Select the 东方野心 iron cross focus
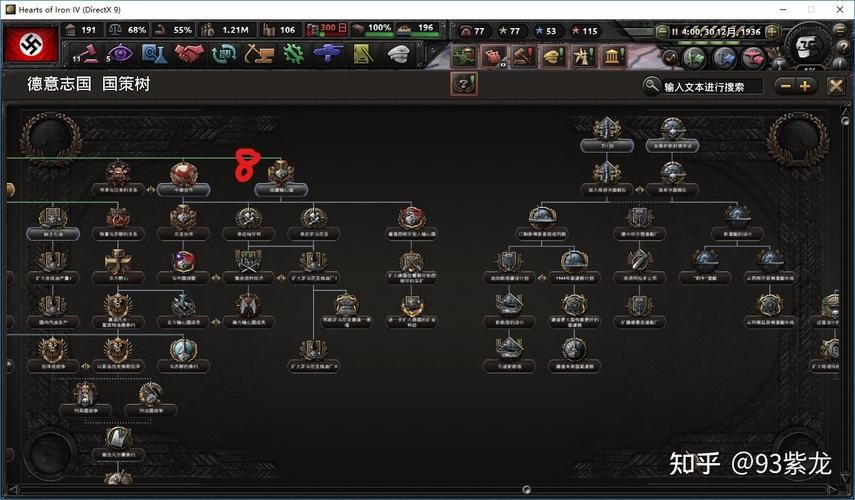 118,267
